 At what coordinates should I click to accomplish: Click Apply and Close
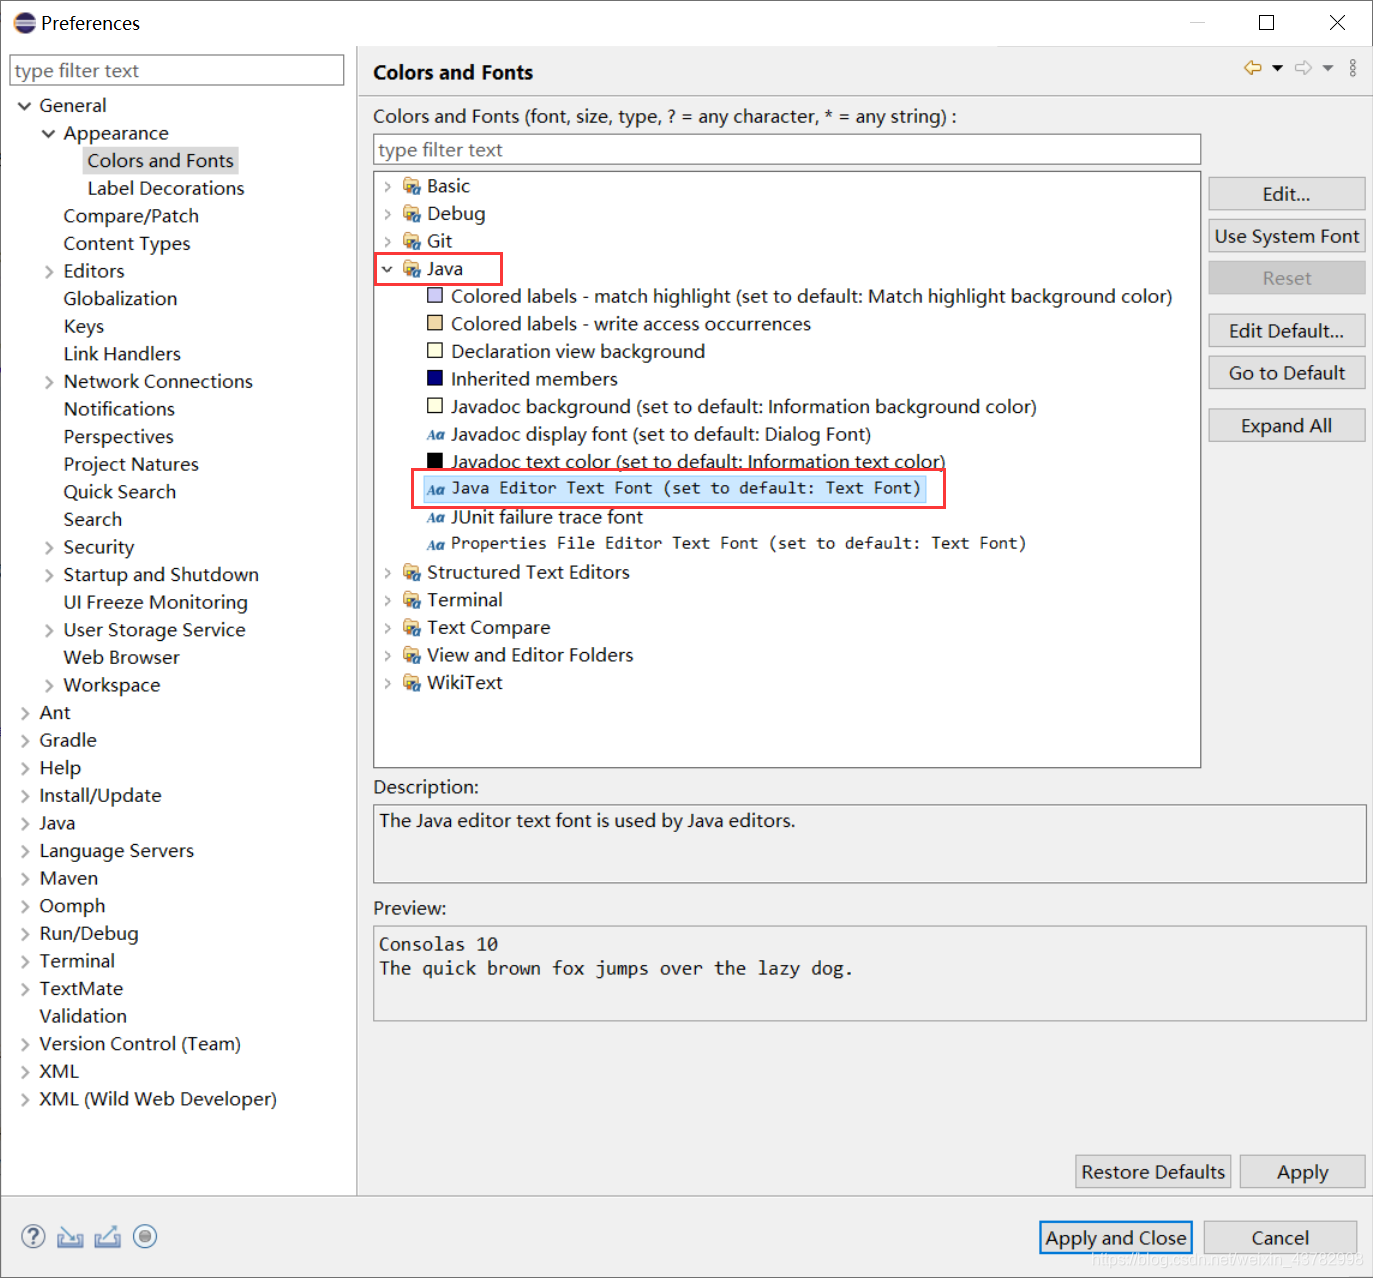tap(1116, 1238)
